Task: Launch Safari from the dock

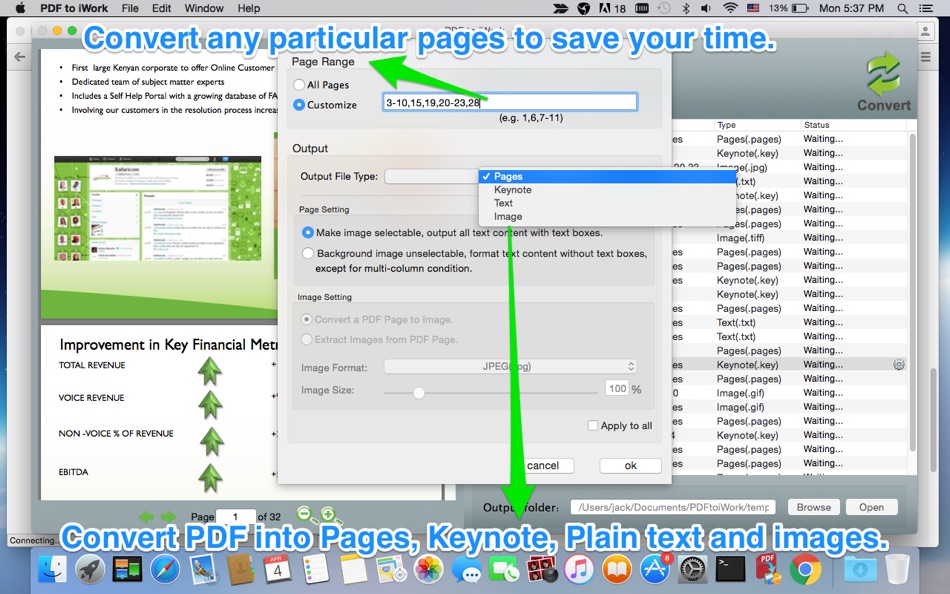Action: pyautogui.click(x=165, y=570)
